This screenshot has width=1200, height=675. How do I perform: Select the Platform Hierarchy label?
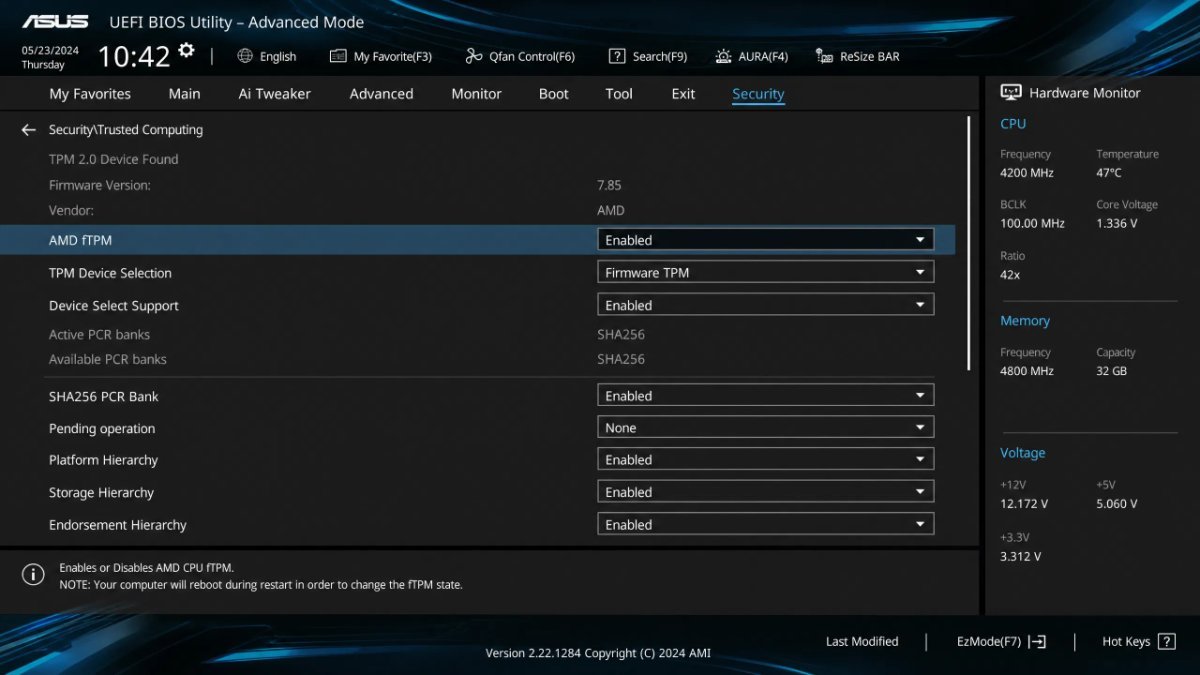pos(104,460)
